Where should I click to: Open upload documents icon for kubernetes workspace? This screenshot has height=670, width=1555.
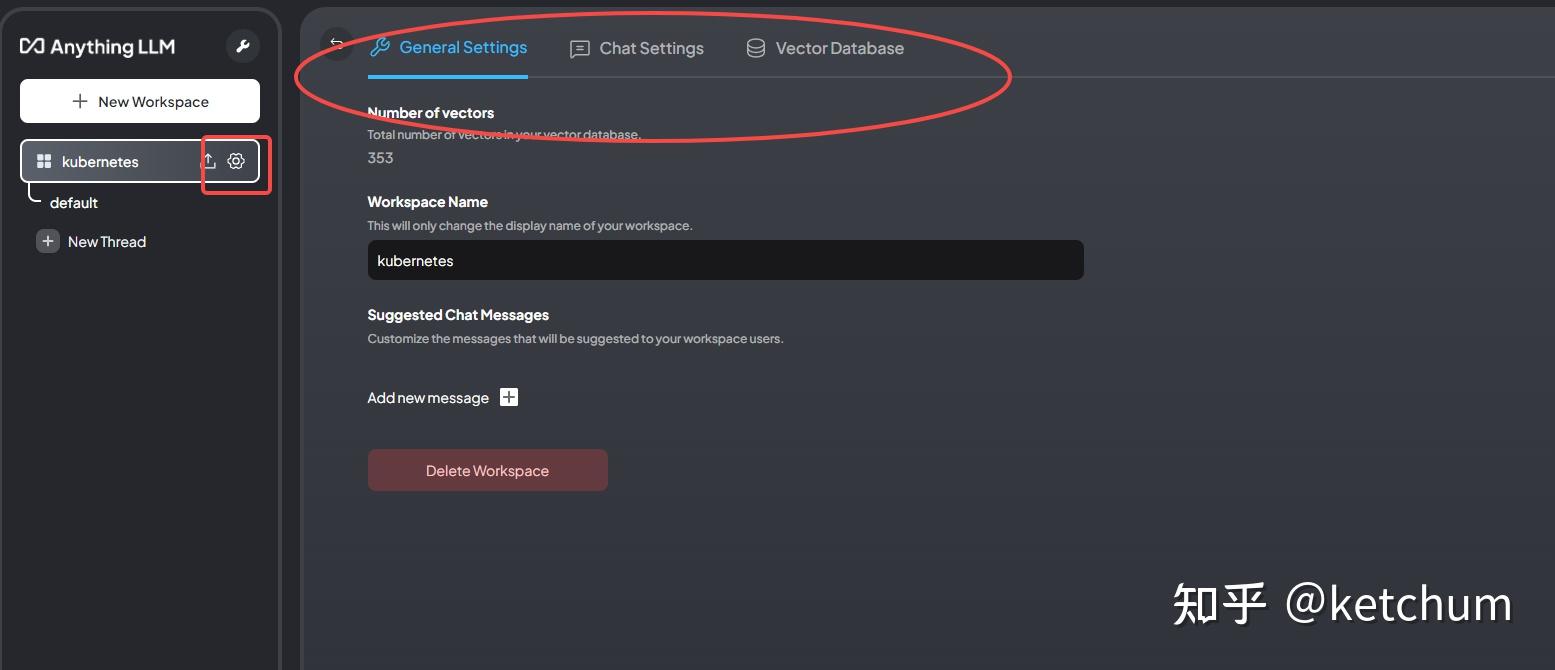pos(209,161)
